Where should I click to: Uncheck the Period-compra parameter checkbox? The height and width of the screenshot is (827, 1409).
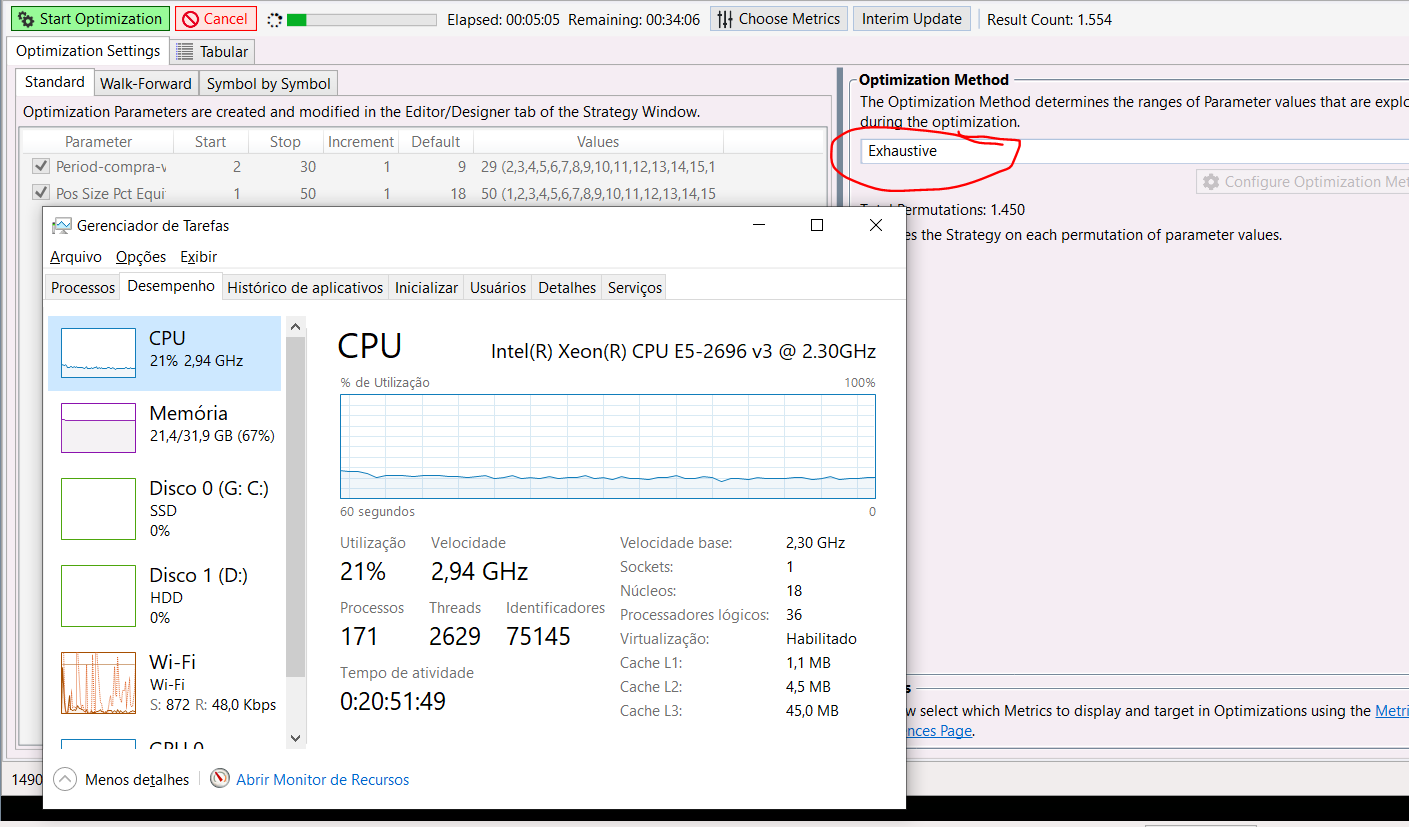coord(41,167)
